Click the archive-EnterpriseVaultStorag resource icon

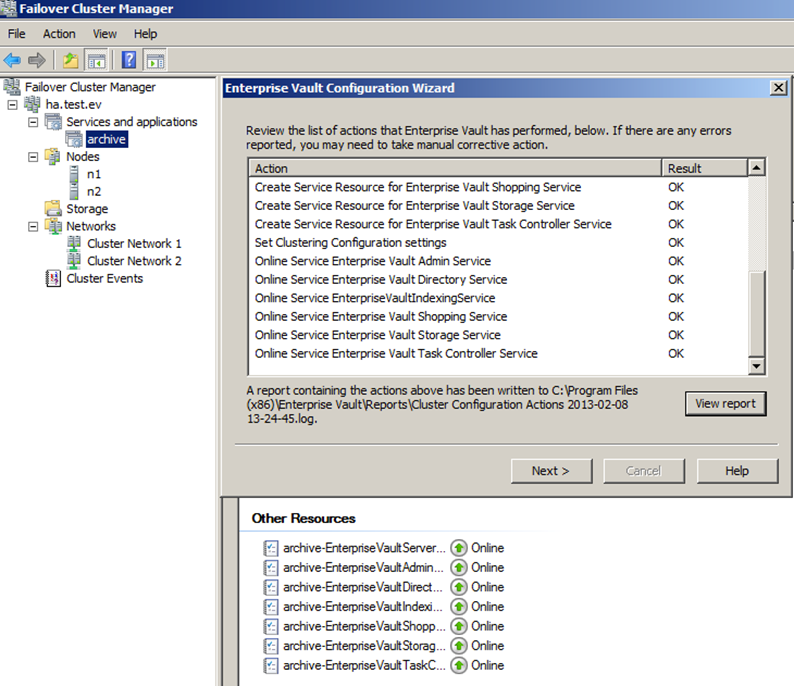coord(271,646)
